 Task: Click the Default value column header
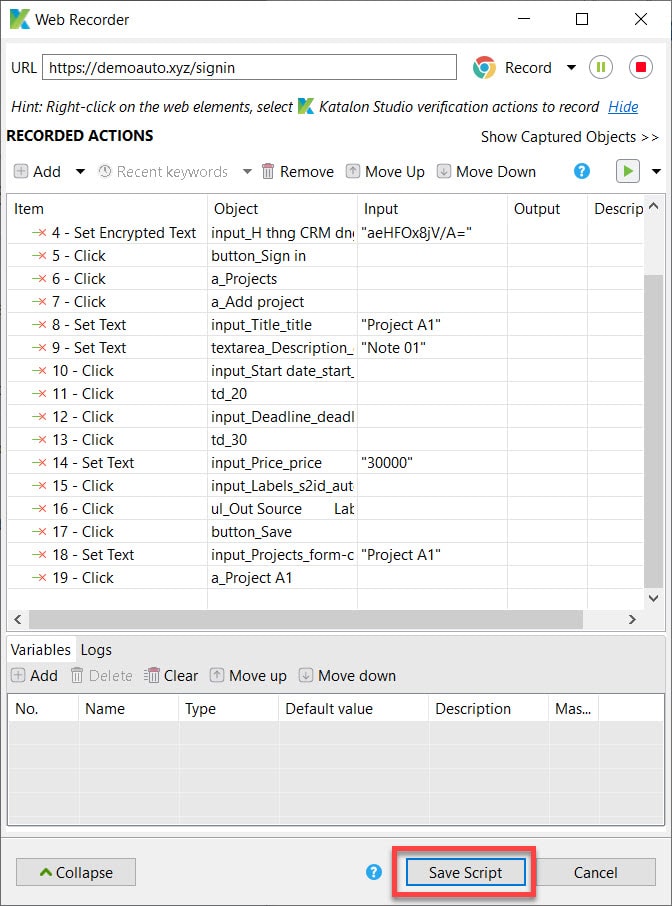(353, 708)
